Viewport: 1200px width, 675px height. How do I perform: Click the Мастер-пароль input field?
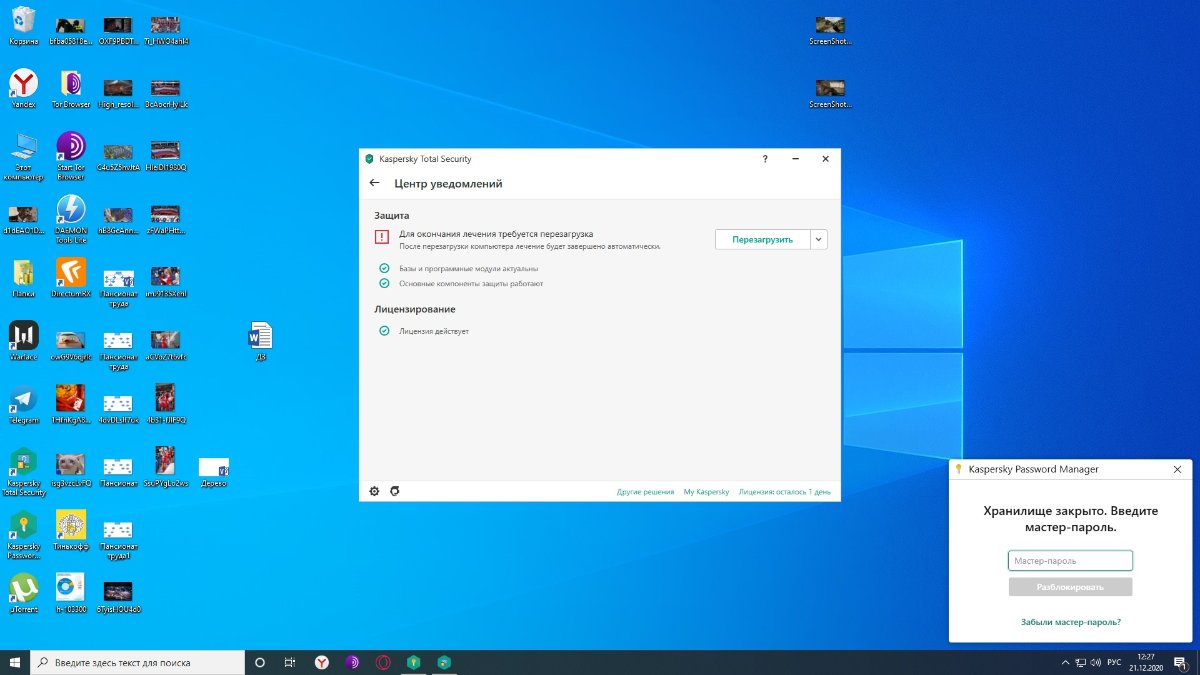(x=1070, y=561)
